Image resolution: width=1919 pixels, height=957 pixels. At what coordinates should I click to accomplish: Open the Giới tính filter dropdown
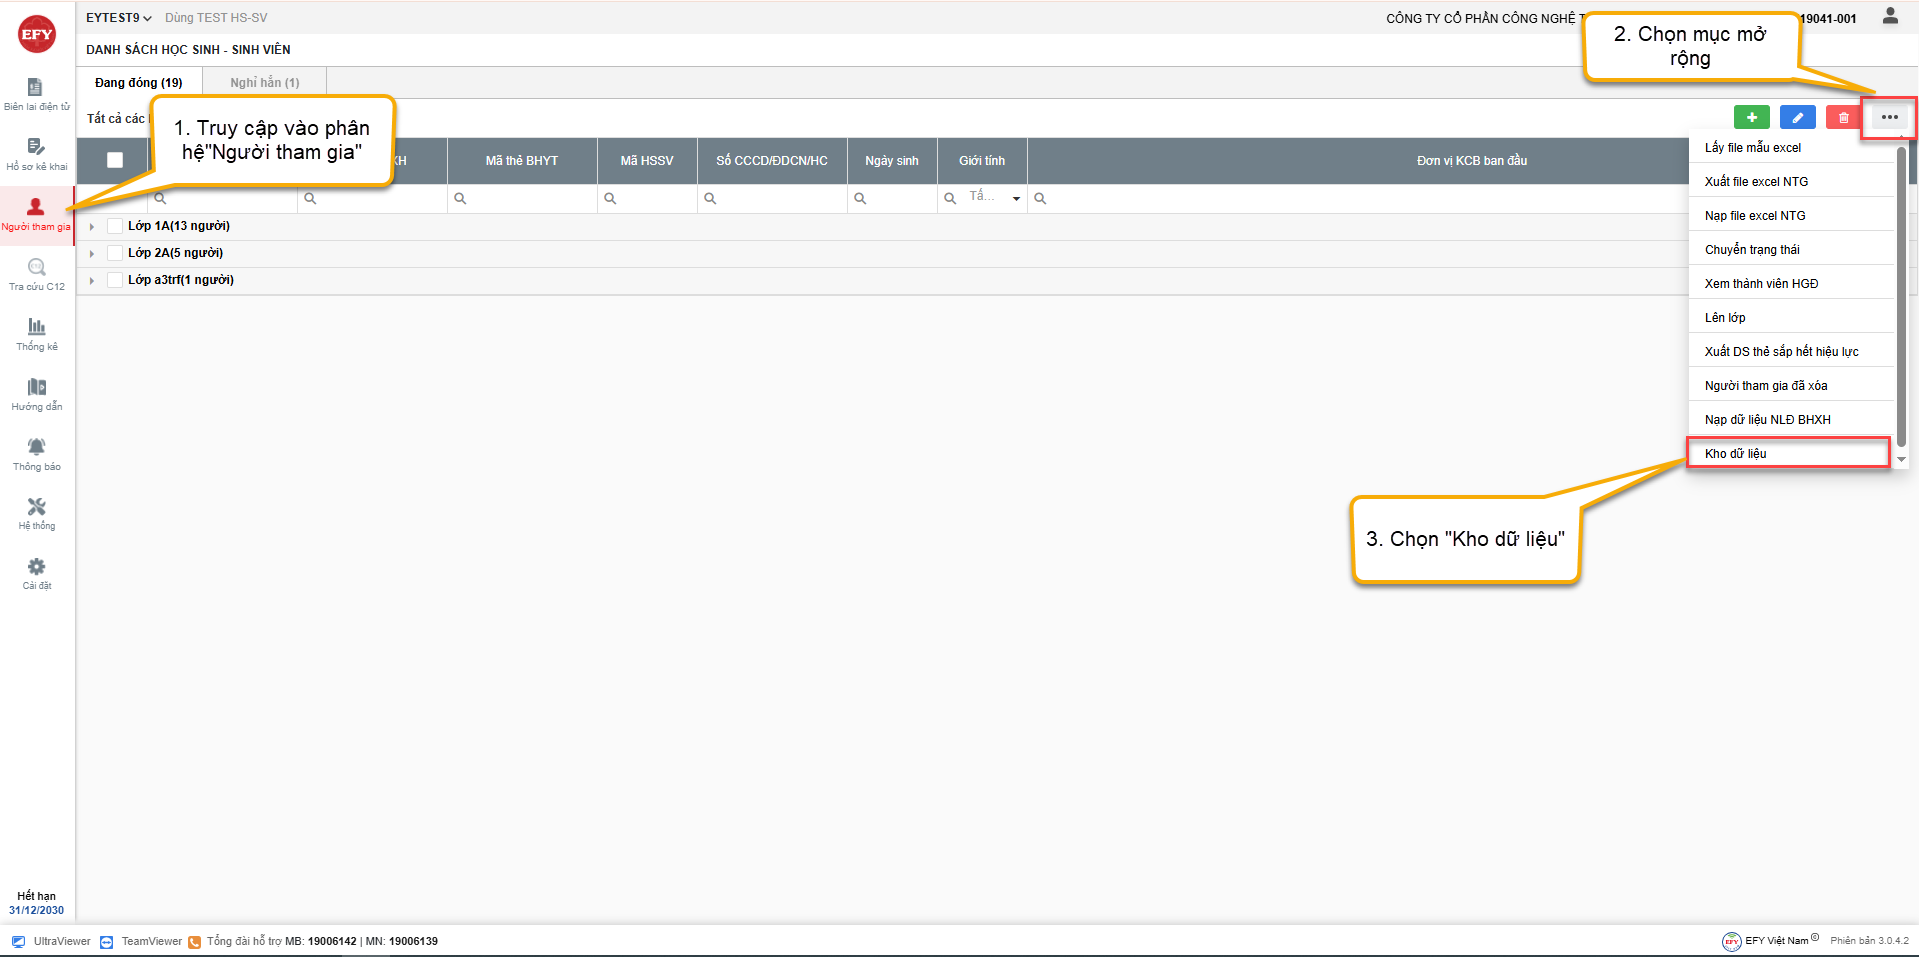pos(1016,198)
